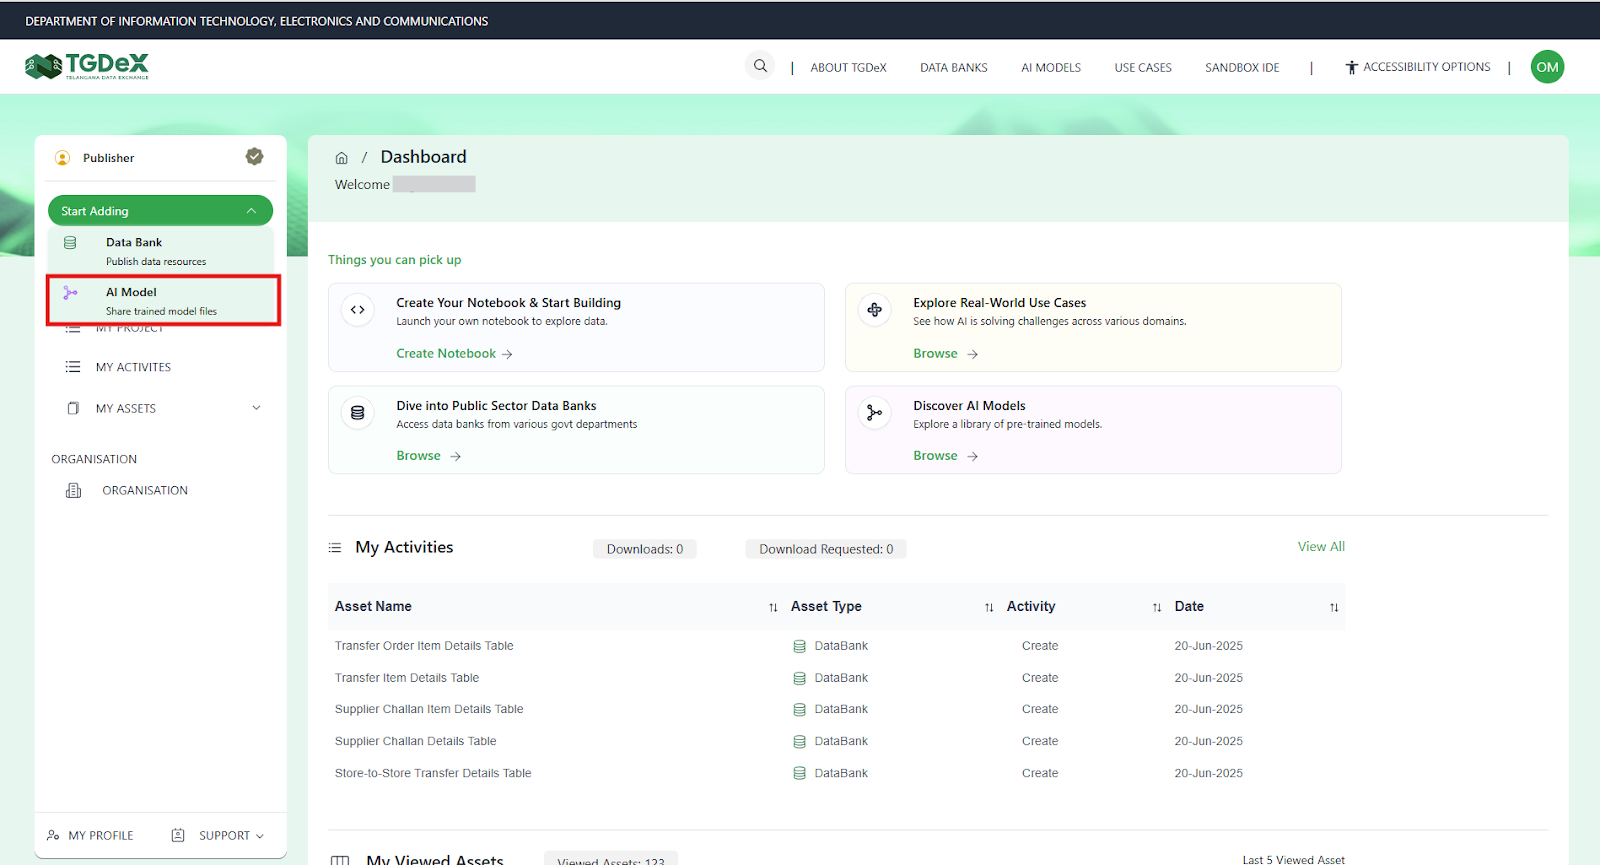
Task: Open the Support dropdown menu
Action: (224, 836)
